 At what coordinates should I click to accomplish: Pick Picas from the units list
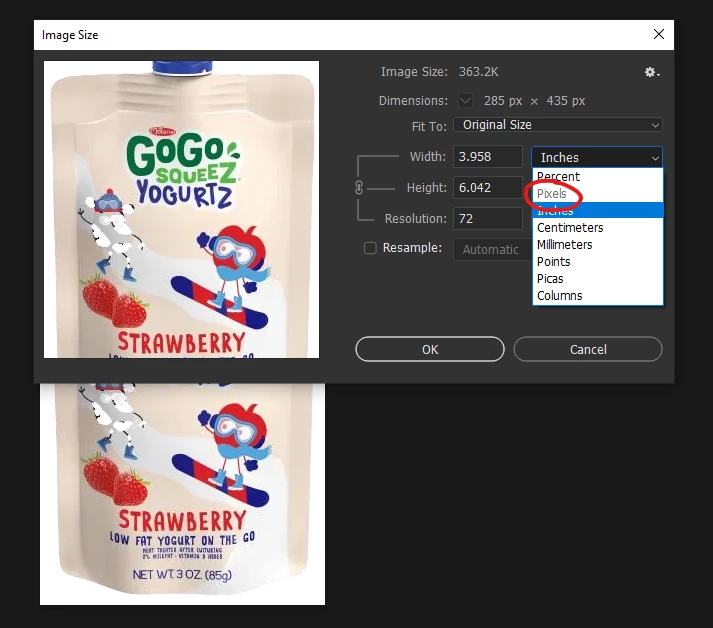[598, 278]
